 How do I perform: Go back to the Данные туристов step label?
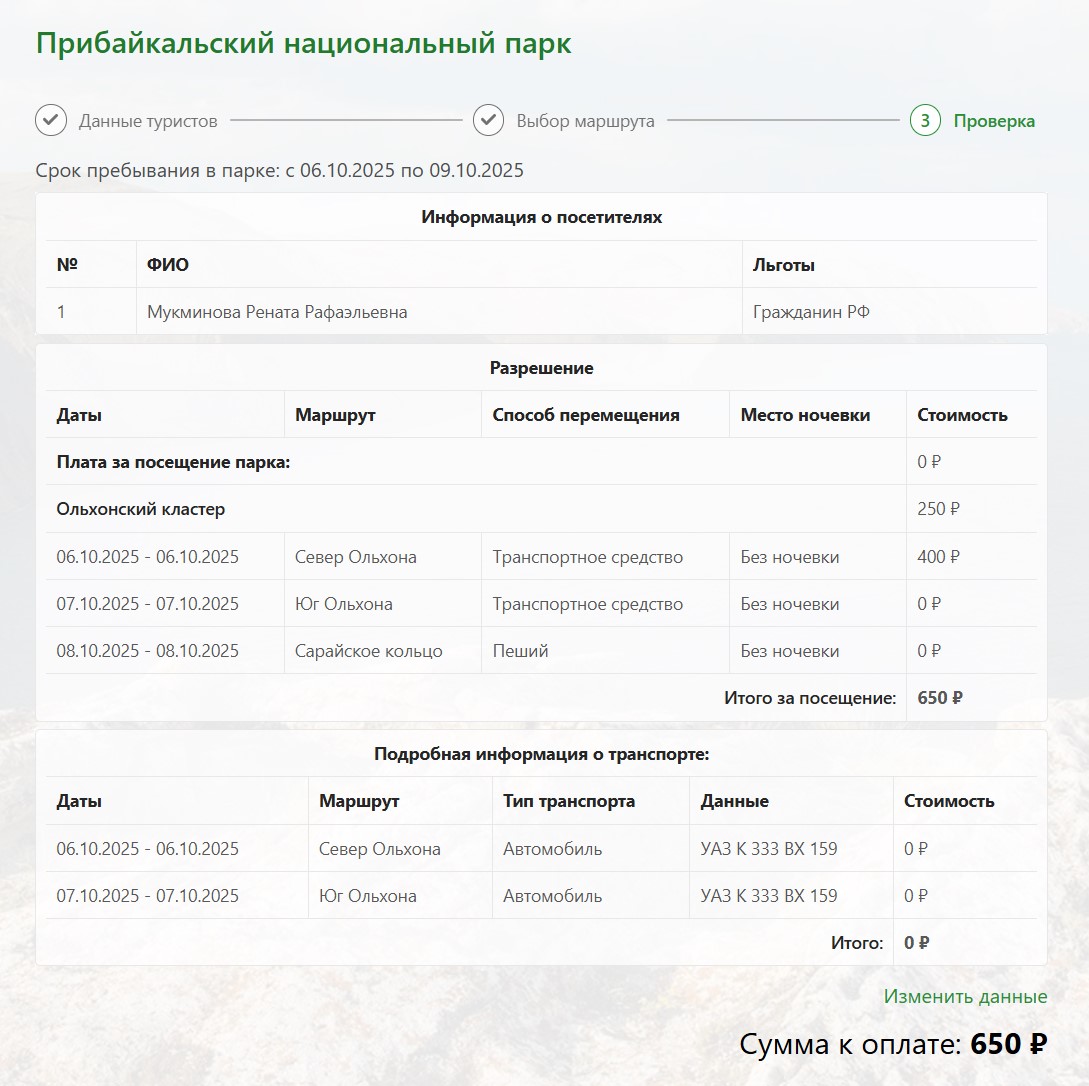pyautogui.click(x=148, y=121)
